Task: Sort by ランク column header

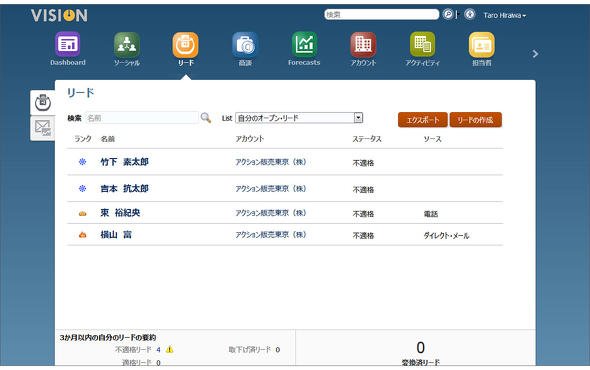Action: click(x=83, y=139)
